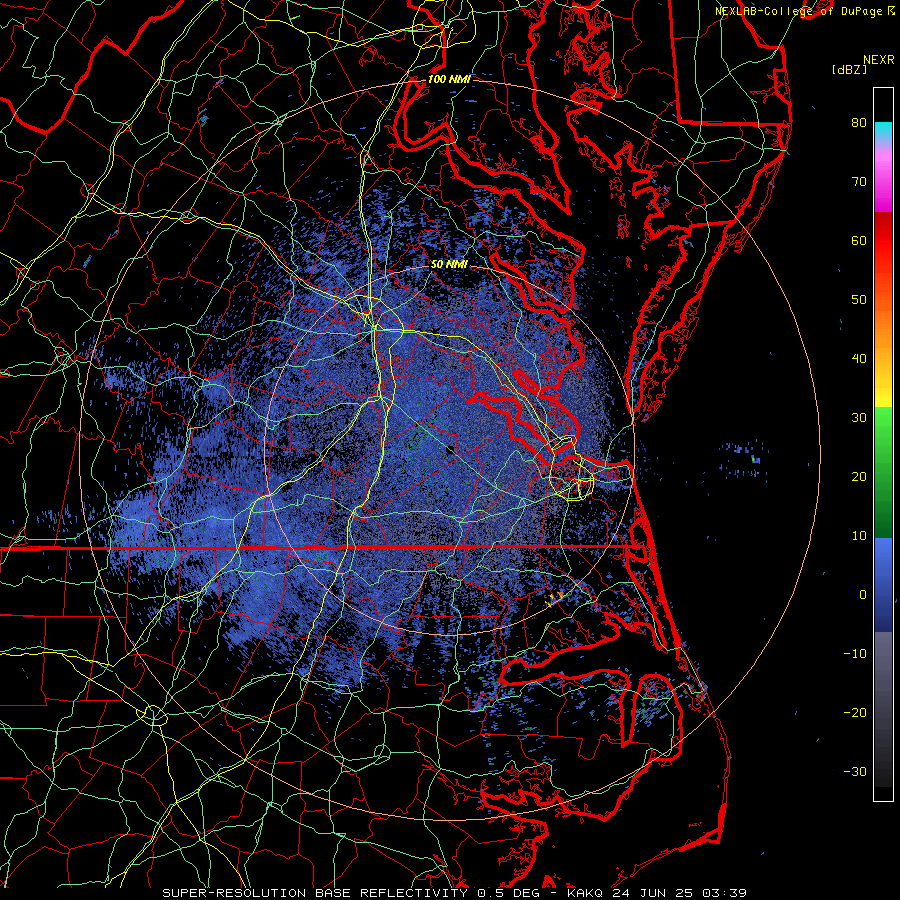Click the 10 value on the dBZ scale
The image size is (900, 900).
(x=859, y=536)
